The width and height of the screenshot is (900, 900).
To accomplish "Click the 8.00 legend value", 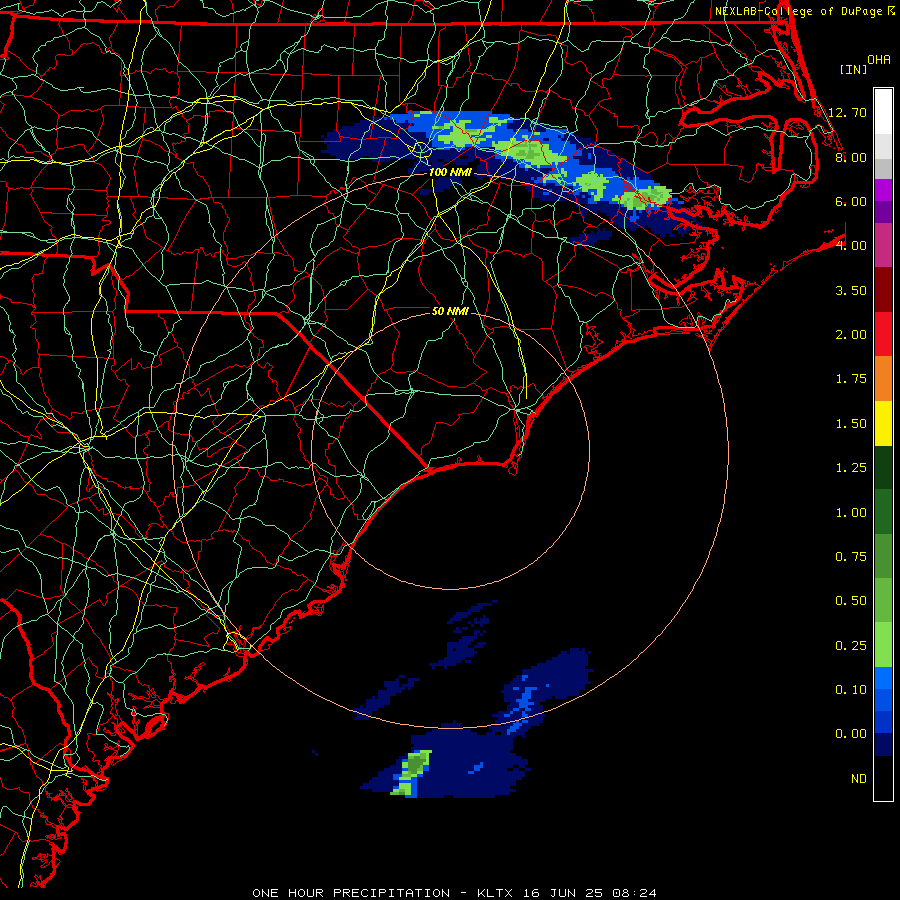I will 851,157.
